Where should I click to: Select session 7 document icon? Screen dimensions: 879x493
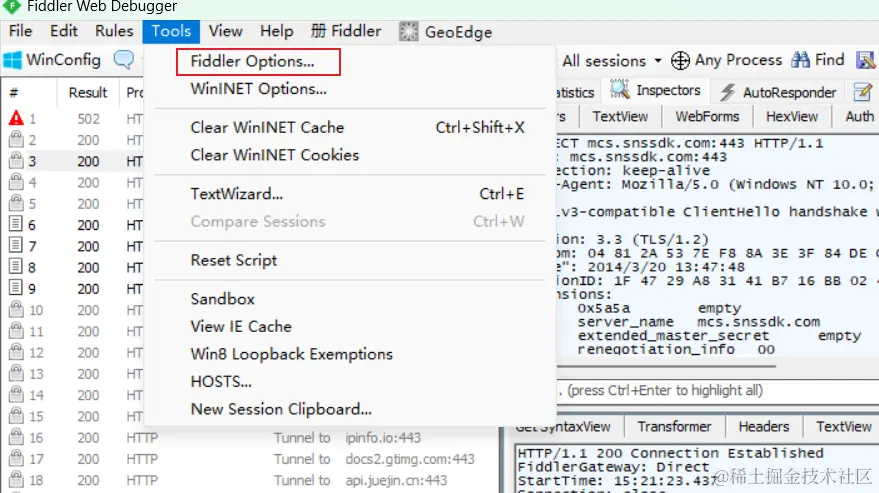click(16, 245)
